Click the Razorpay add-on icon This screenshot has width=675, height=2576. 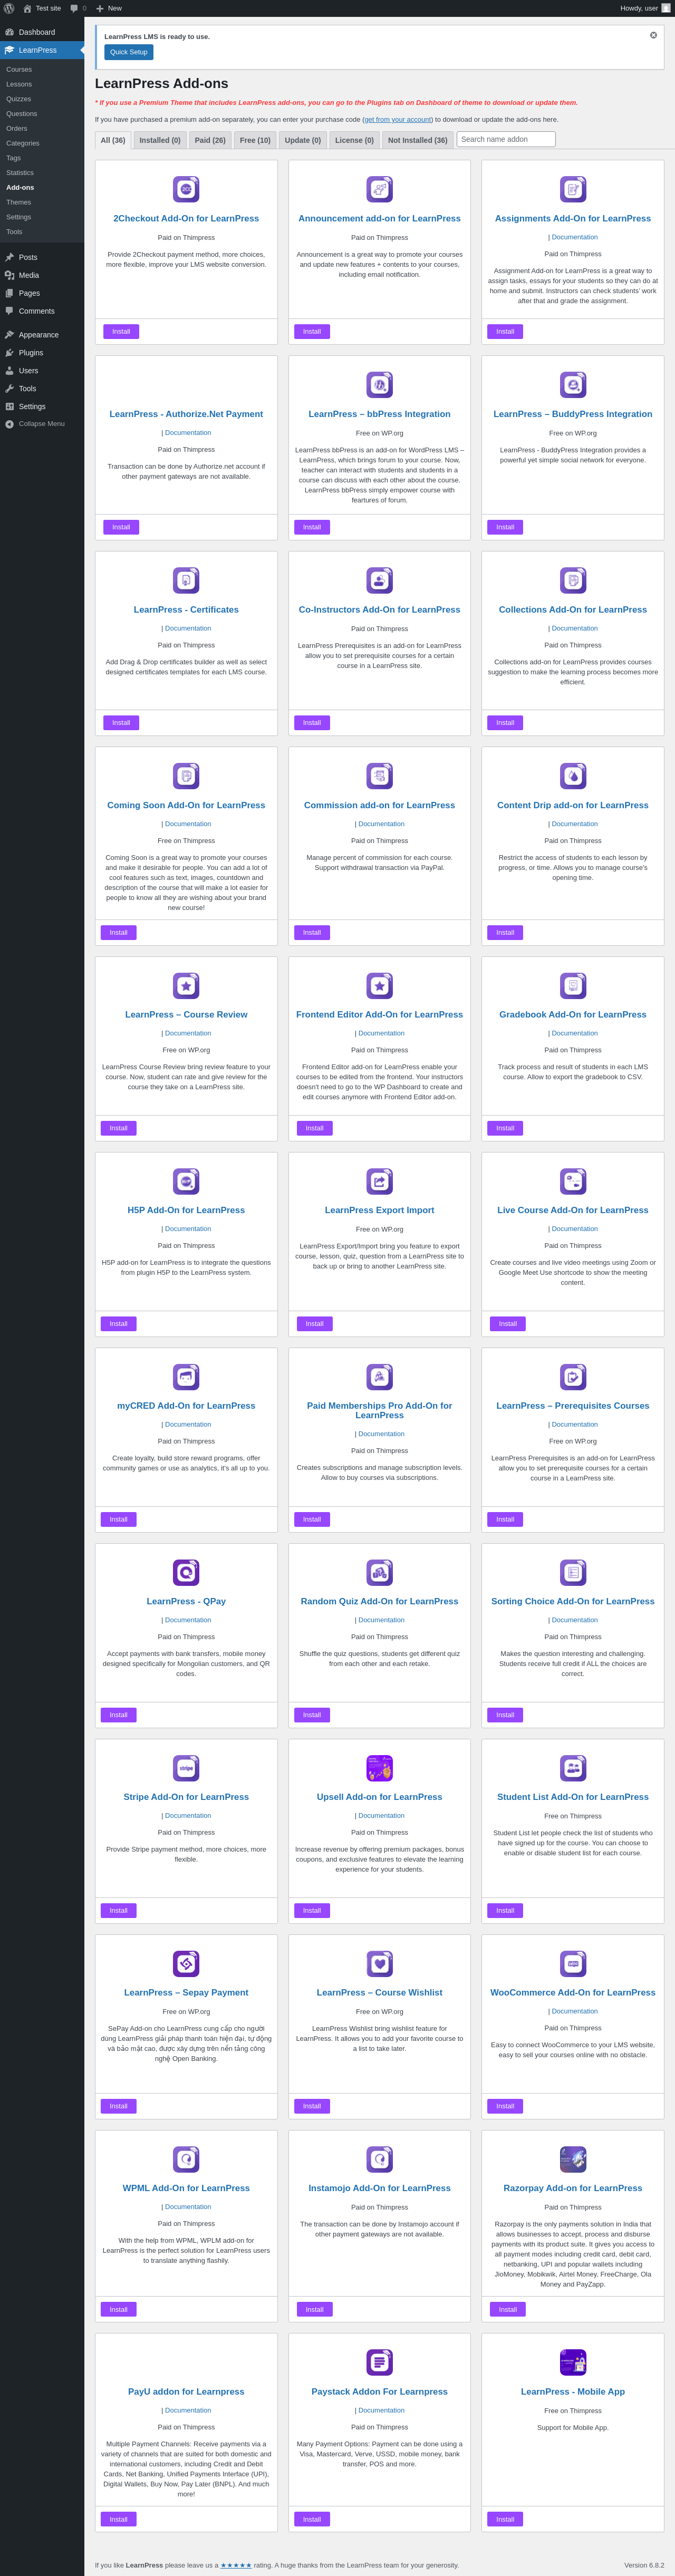point(573,2159)
